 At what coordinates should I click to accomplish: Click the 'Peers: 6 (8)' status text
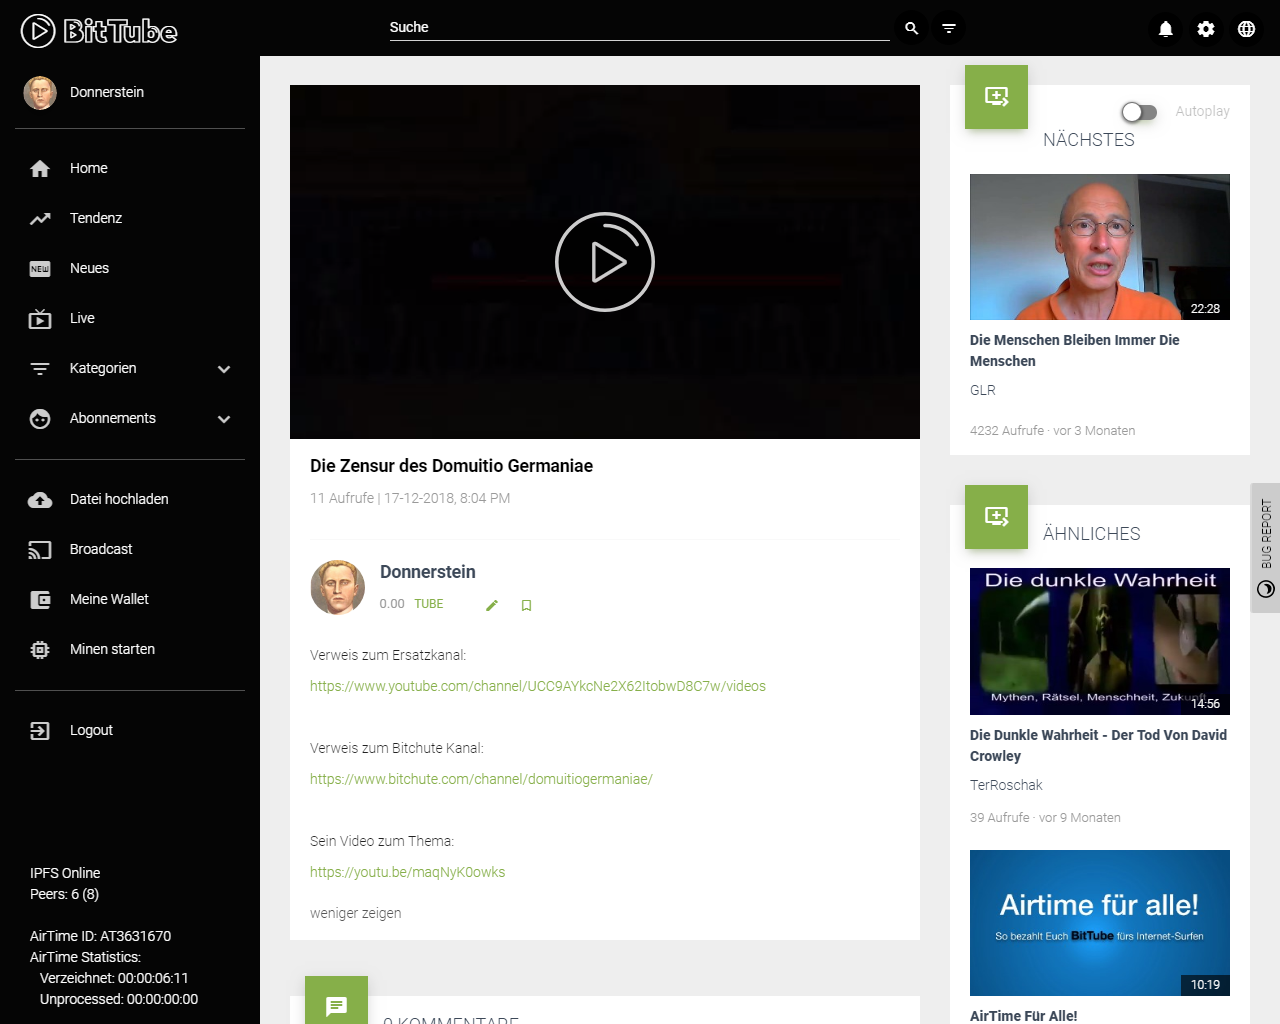[65, 895]
